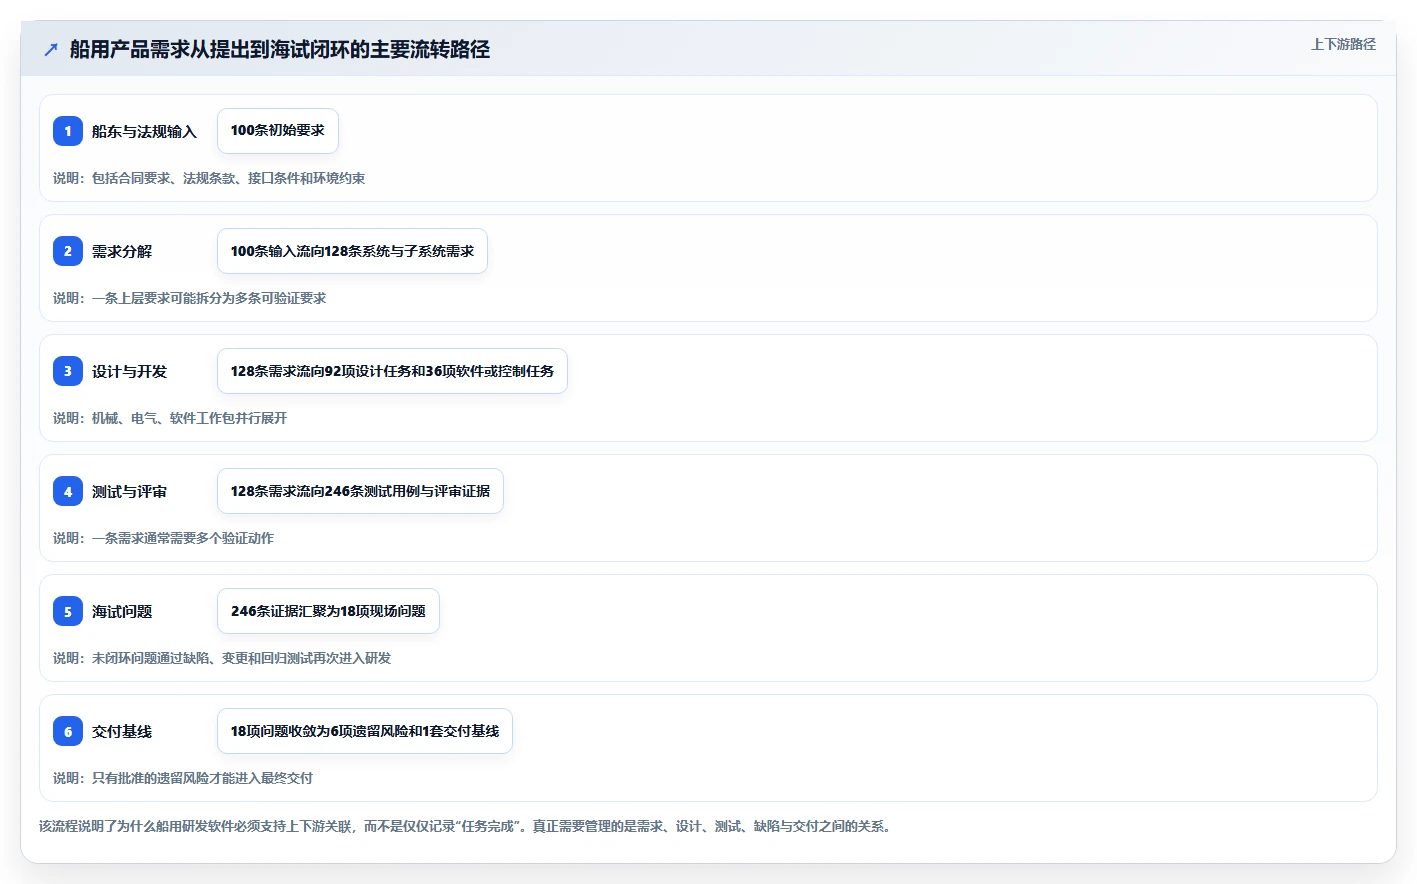Click the note 一条上层要求可能拆分为多条可验证要求
Viewport: 1417px width, 884px height.
(x=190, y=298)
